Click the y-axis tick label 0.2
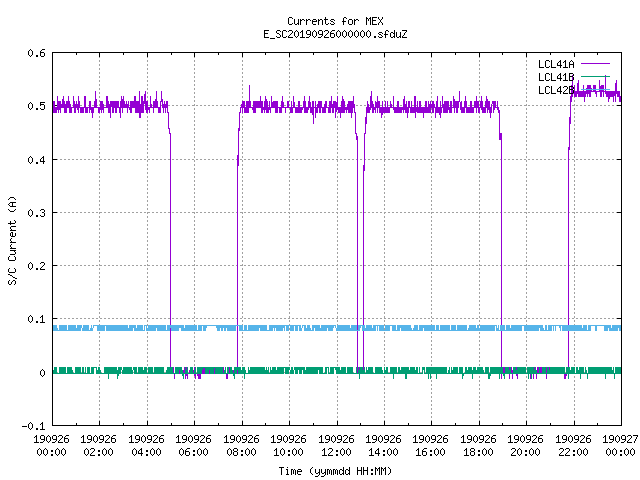Screen dimensions: 640x480 [x=36, y=266]
